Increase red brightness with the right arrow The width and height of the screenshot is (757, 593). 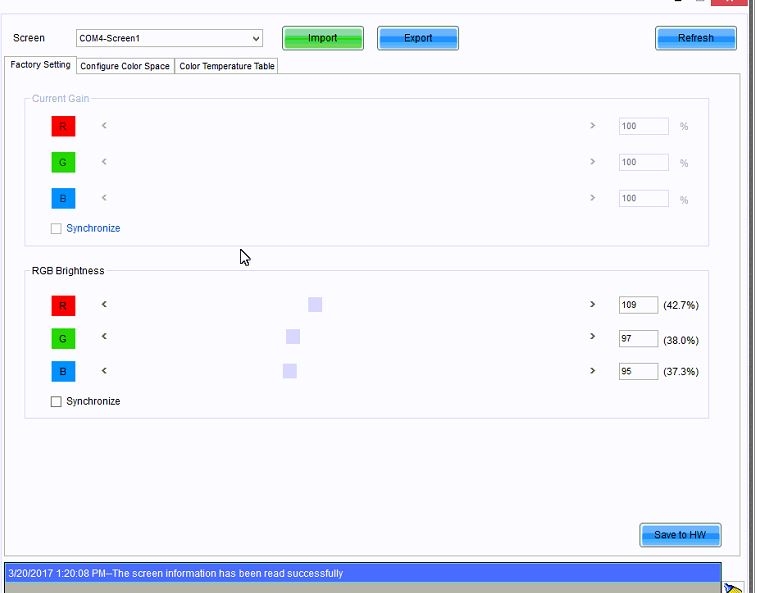click(592, 304)
